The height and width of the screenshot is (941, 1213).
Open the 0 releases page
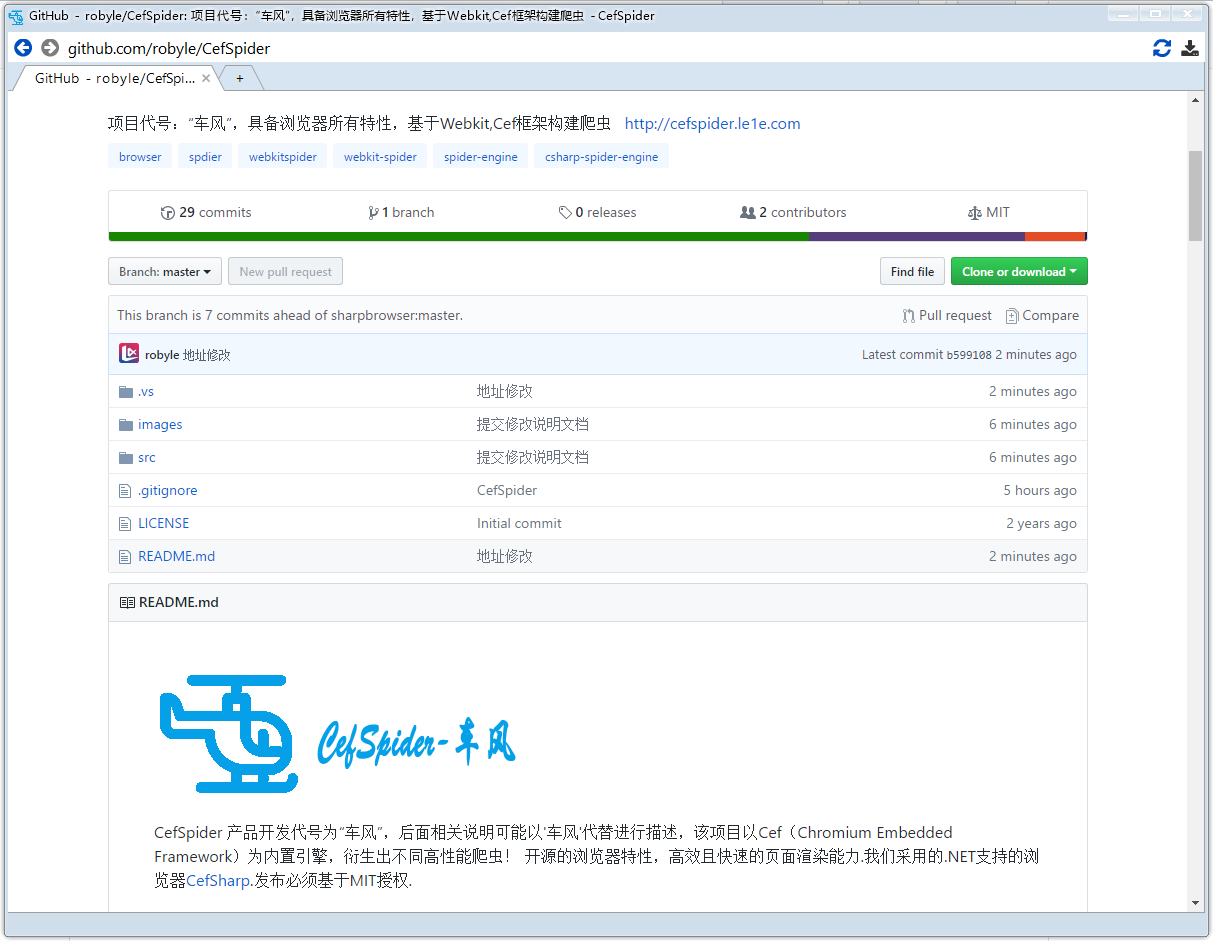597,212
